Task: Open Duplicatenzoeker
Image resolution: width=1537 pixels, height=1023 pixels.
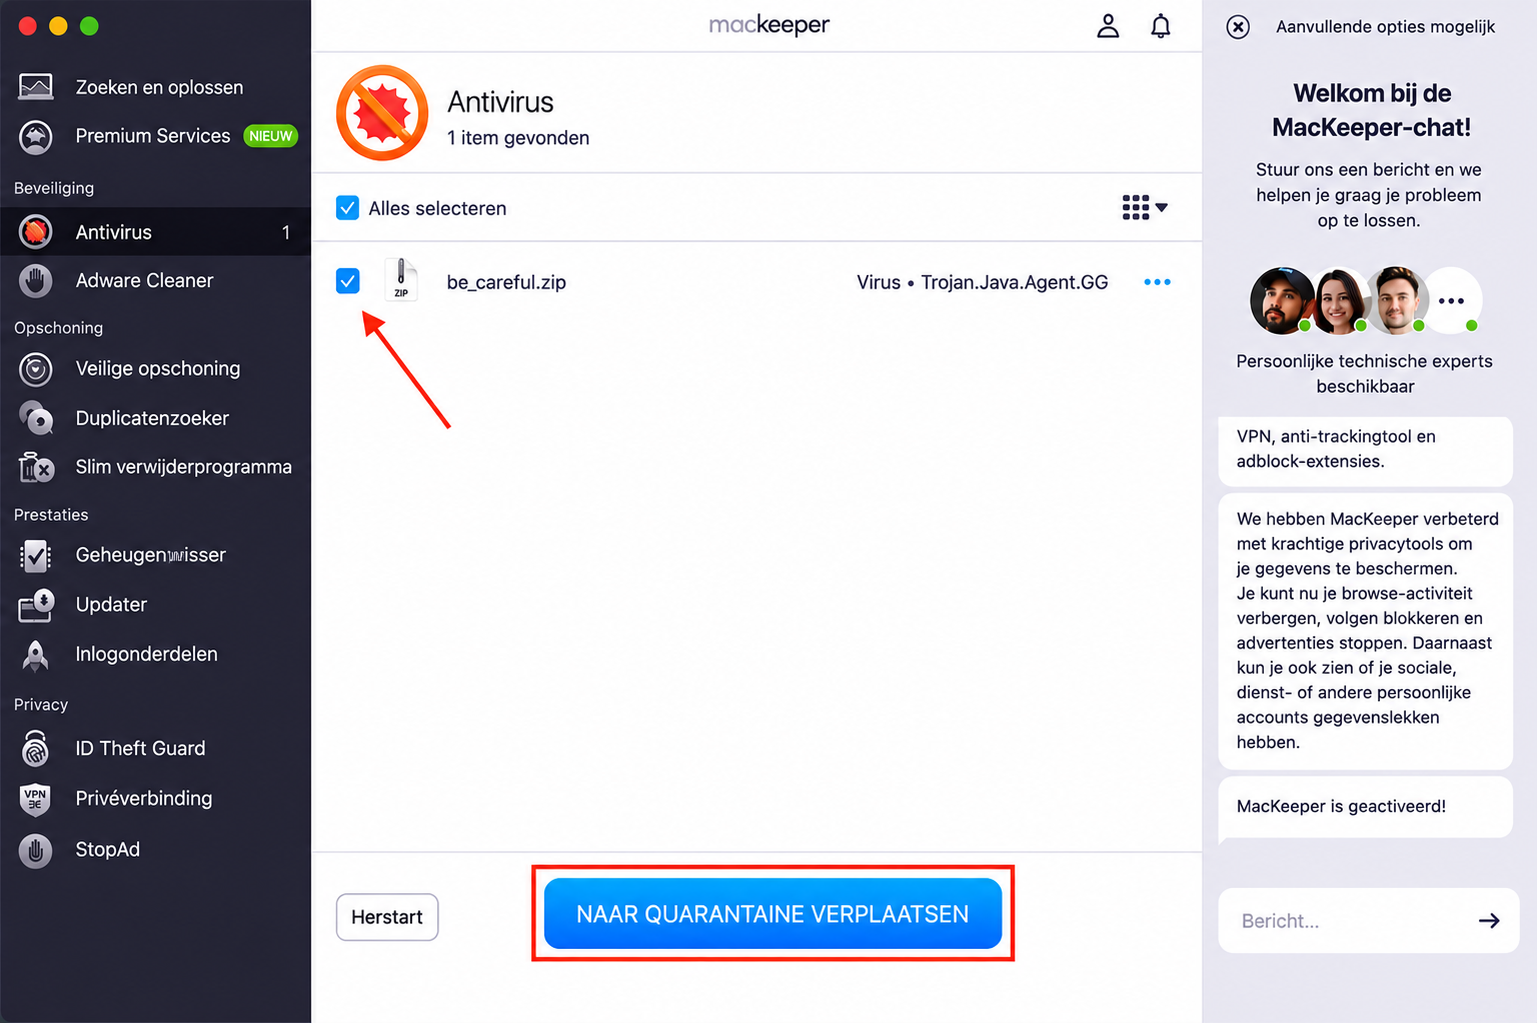Action: coord(152,418)
